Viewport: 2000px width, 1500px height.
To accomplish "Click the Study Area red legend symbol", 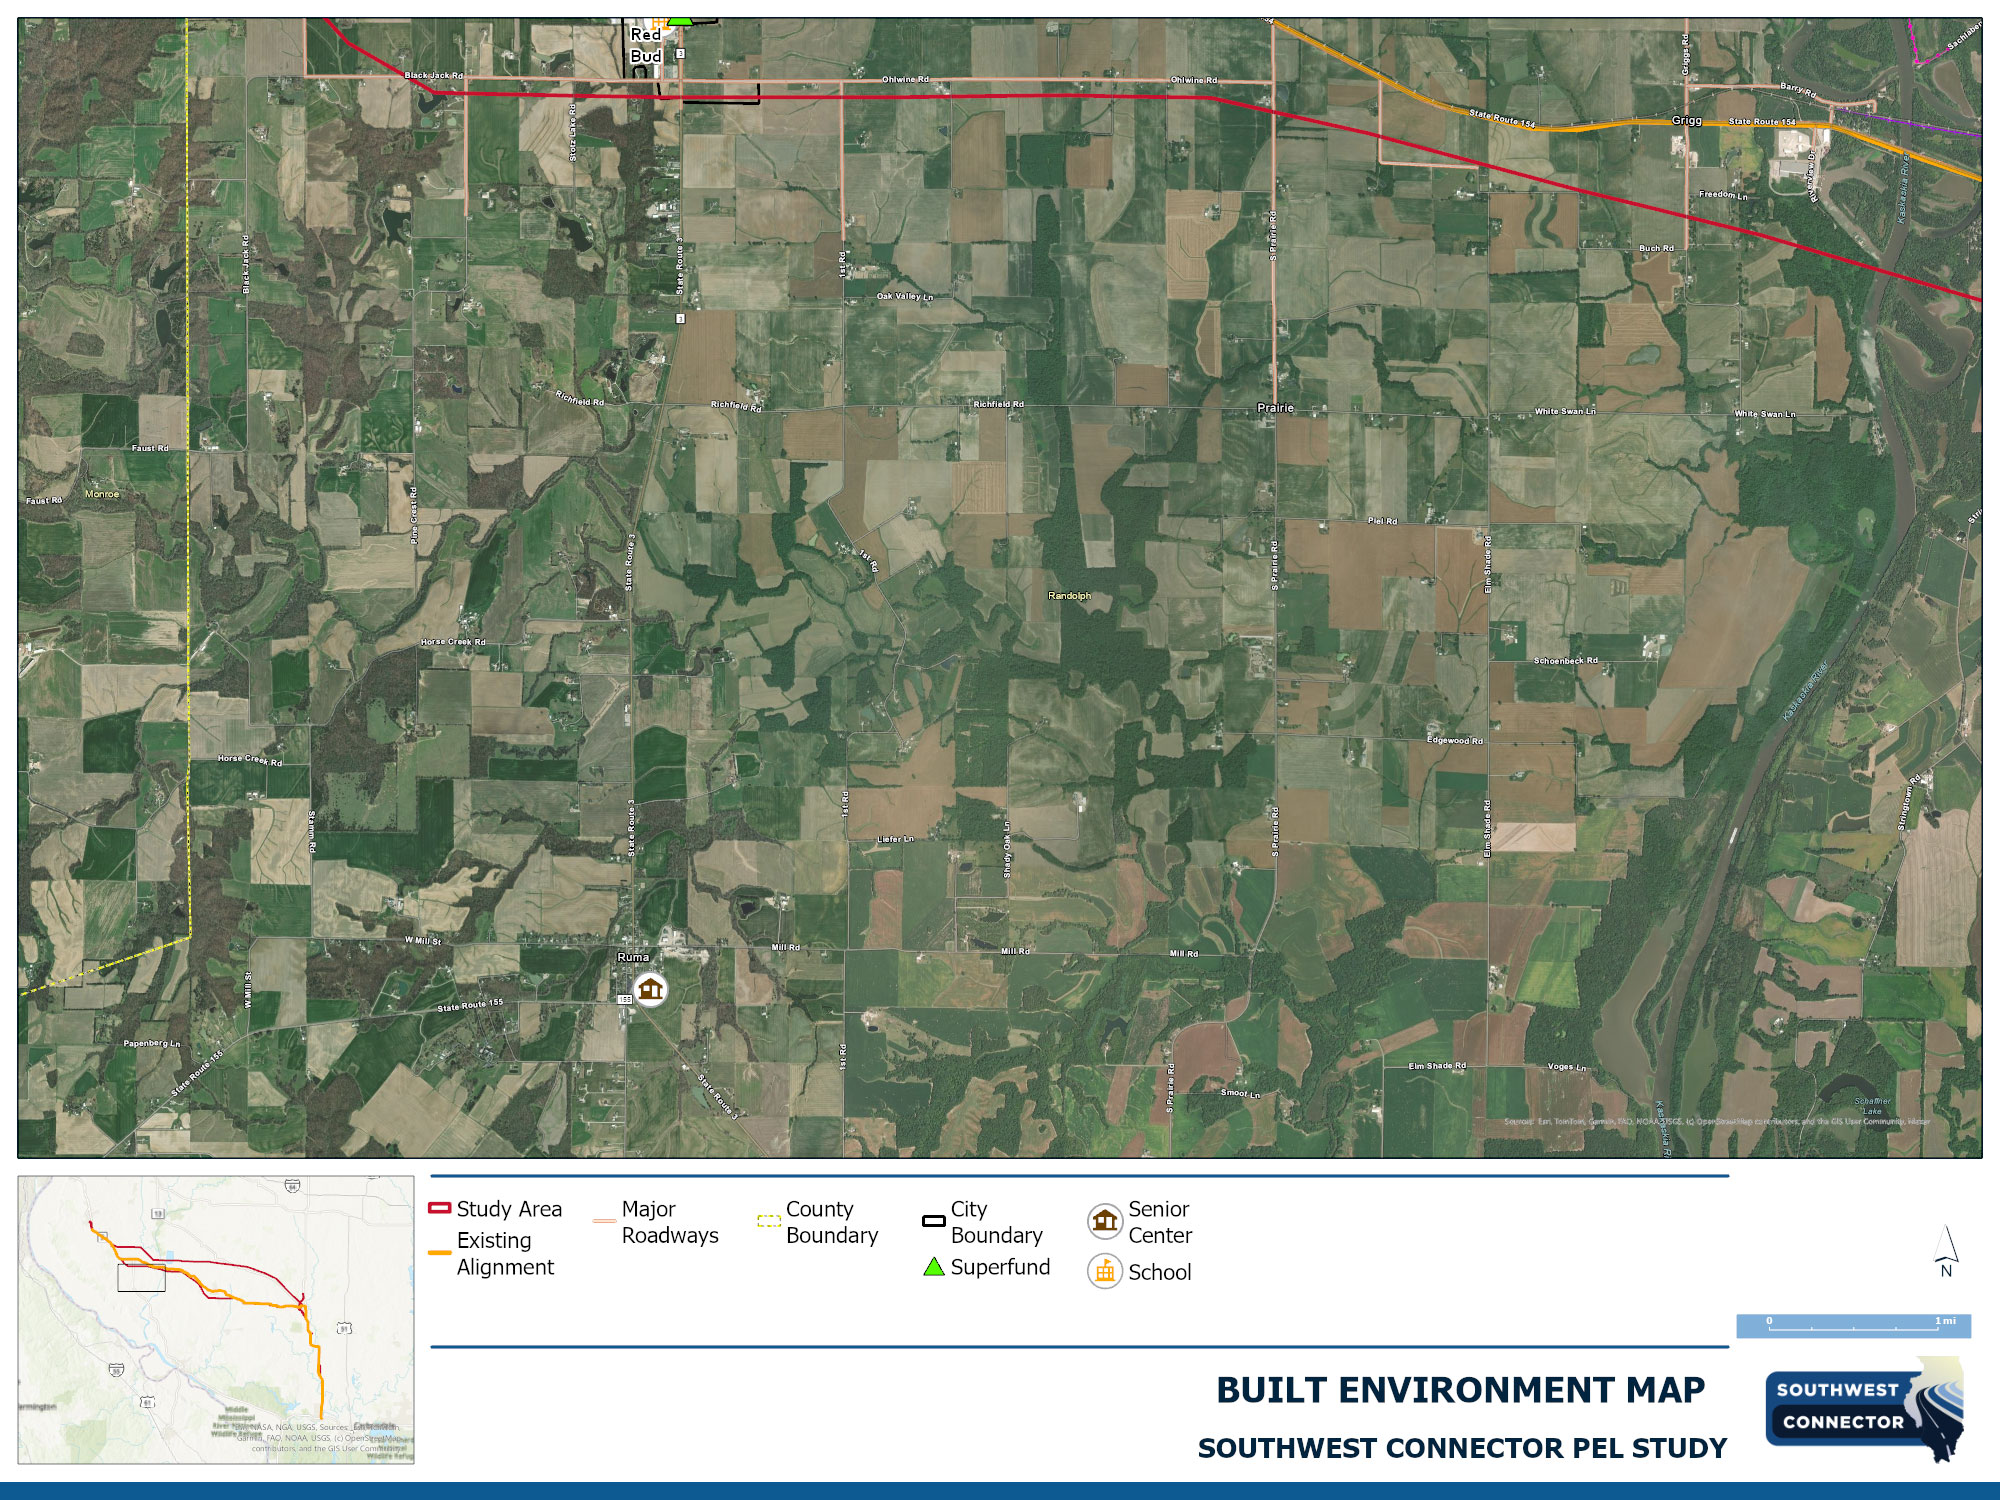I will [x=439, y=1209].
